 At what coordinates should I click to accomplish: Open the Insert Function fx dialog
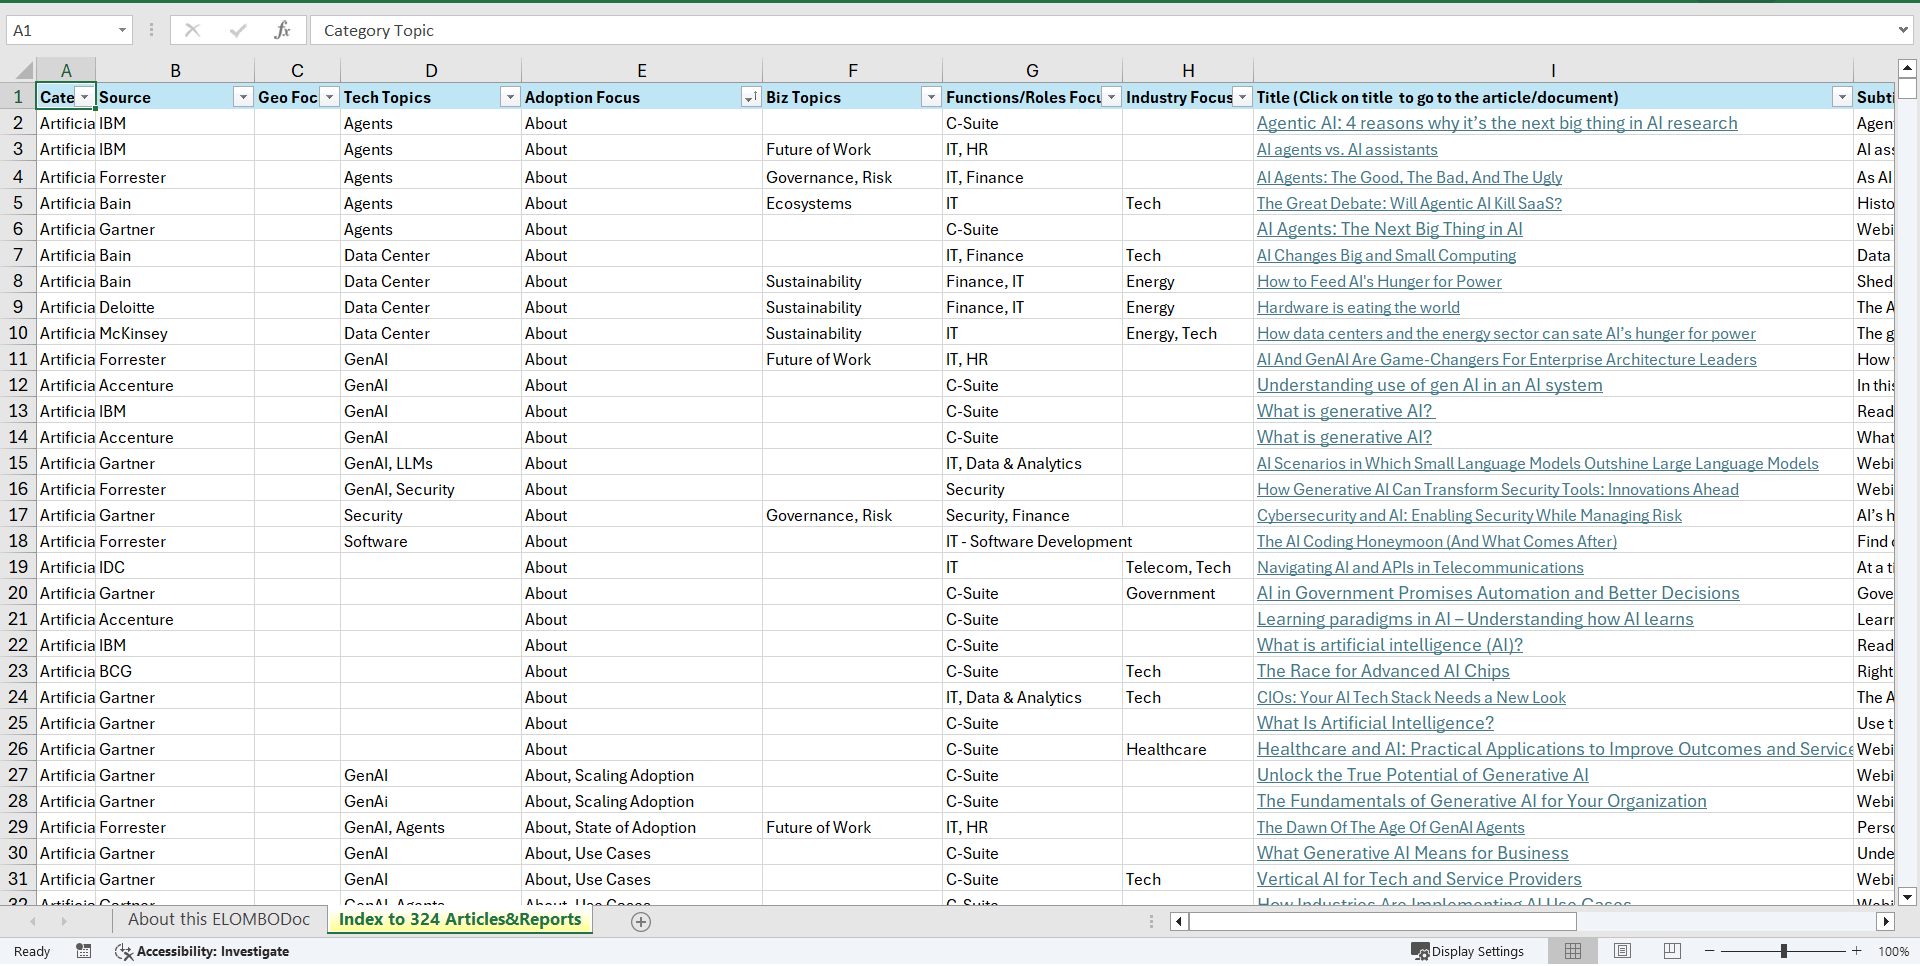pyautogui.click(x=283, y=30)
